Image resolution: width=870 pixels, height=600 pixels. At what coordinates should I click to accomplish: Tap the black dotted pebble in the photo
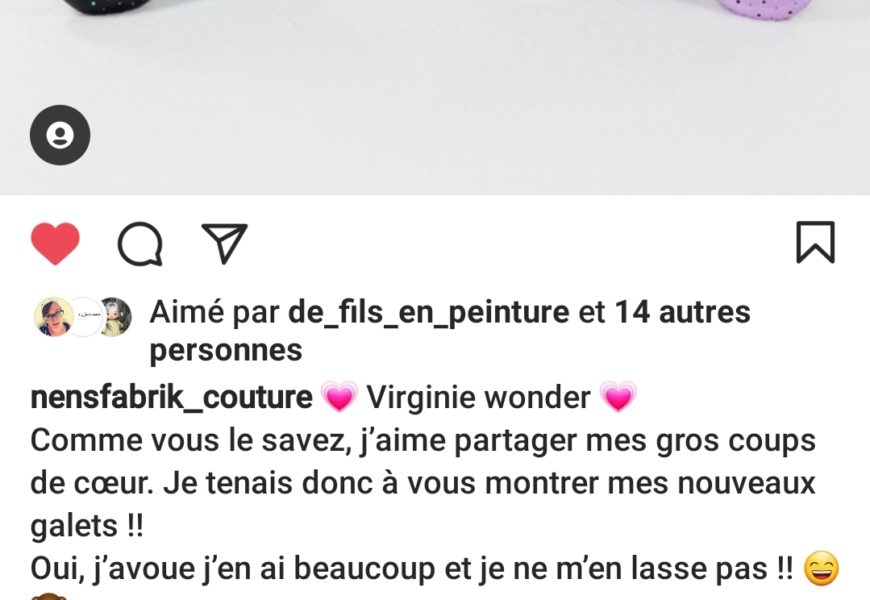pyautogui.click(x=105, y=6)
